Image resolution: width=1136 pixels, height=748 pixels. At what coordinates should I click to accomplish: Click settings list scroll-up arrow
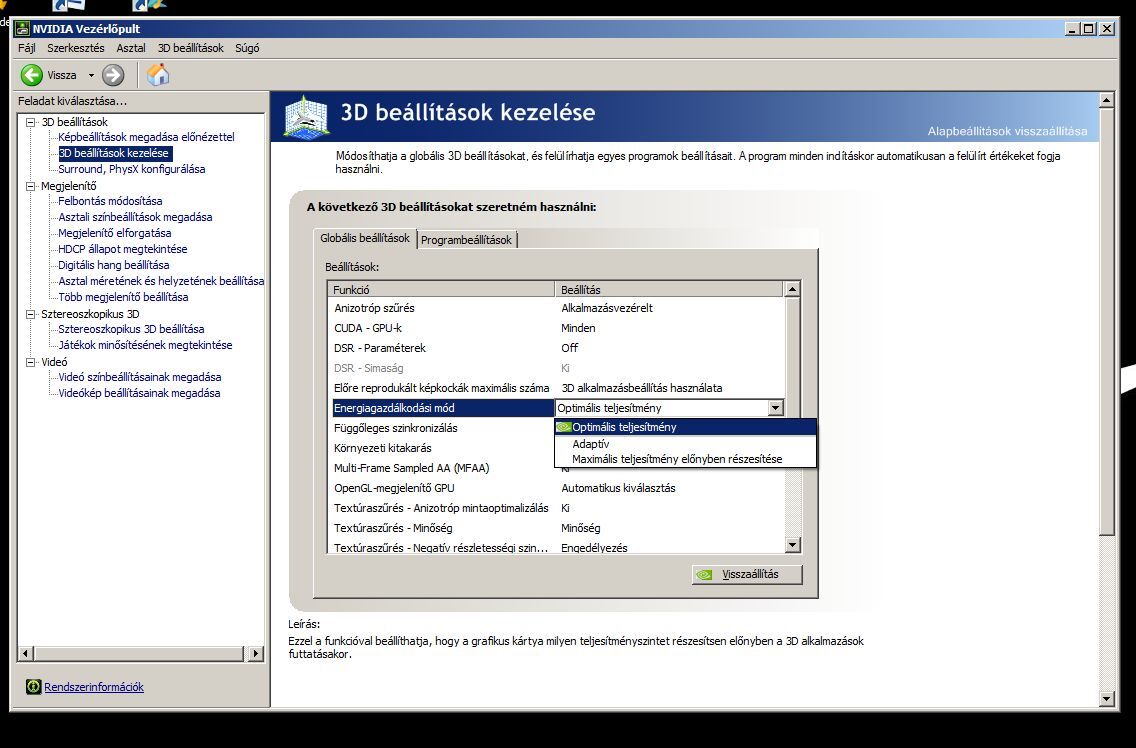coord(792,289)
